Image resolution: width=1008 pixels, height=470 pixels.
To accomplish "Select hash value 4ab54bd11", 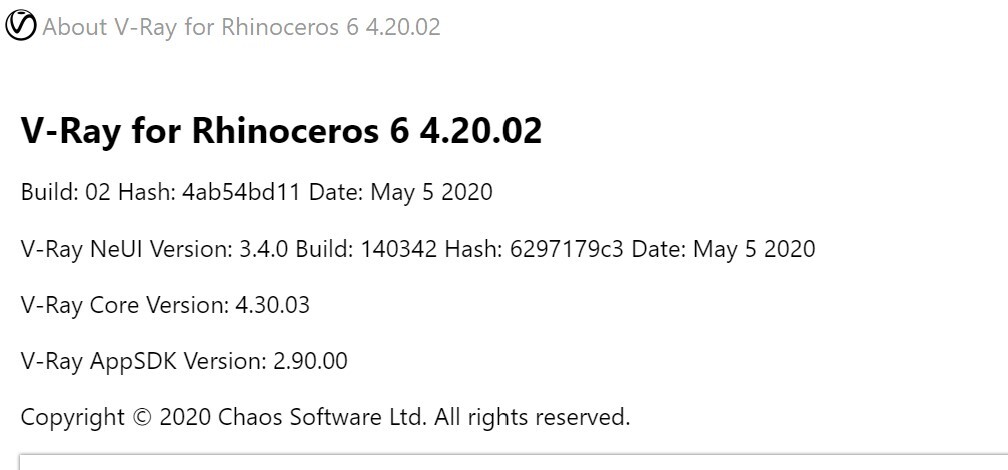I will 240,192.
